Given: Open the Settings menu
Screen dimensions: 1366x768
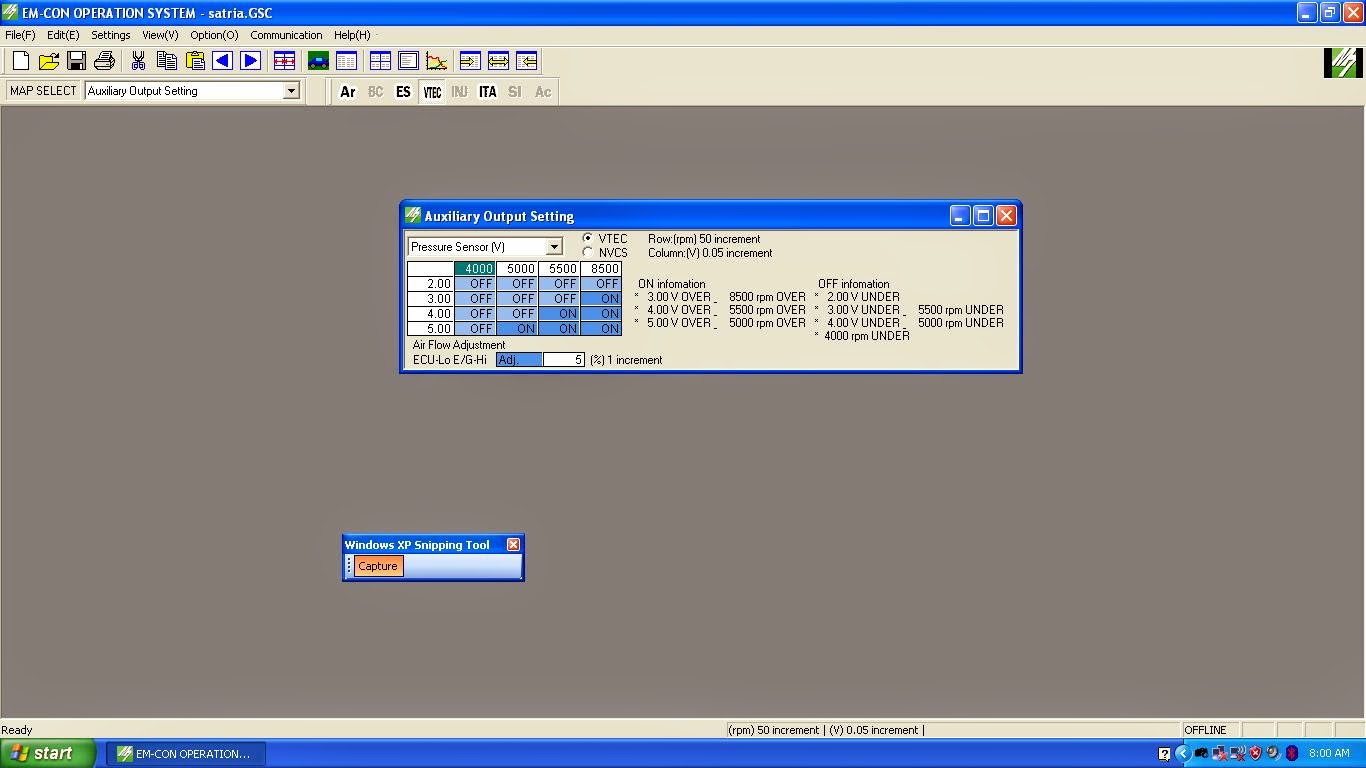Looking at the screenshot, I should [110, 35].
